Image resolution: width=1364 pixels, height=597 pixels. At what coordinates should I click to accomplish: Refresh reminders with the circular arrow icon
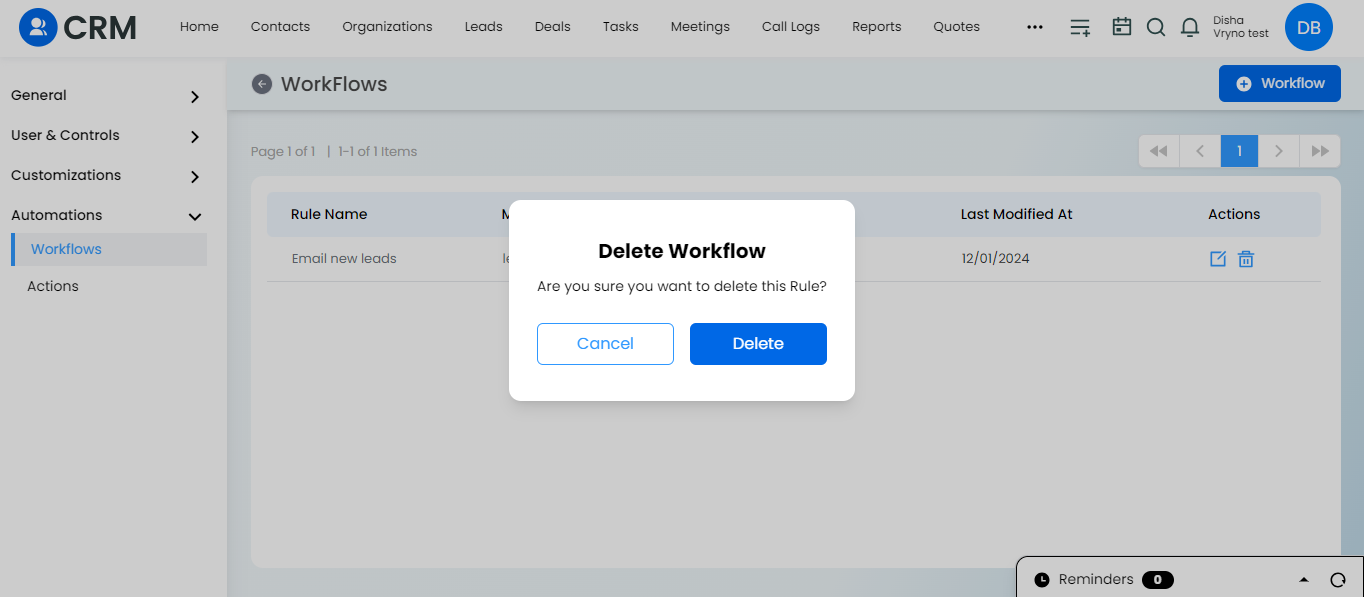1338,580
